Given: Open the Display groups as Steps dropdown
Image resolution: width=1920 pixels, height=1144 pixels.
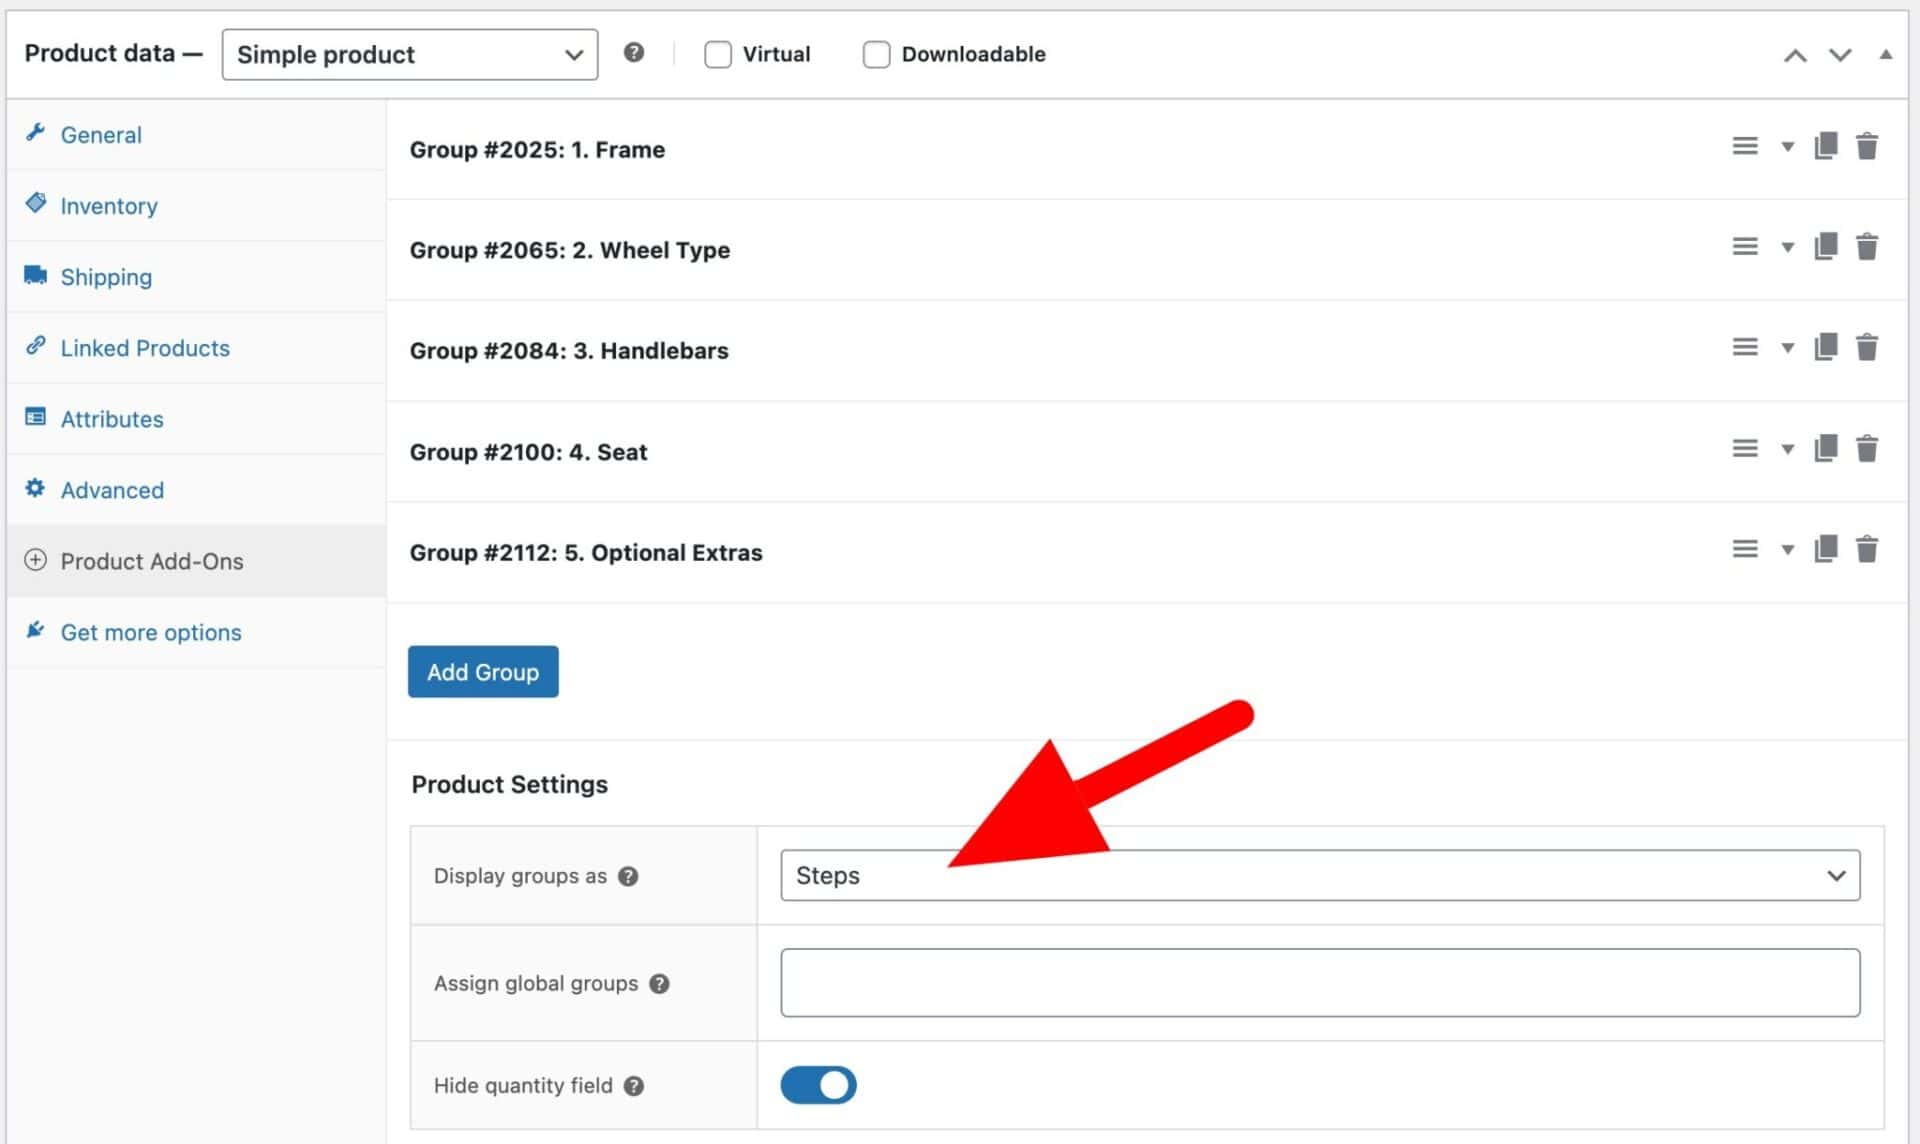Looking at the screenshot, I should click(1319, 875).
